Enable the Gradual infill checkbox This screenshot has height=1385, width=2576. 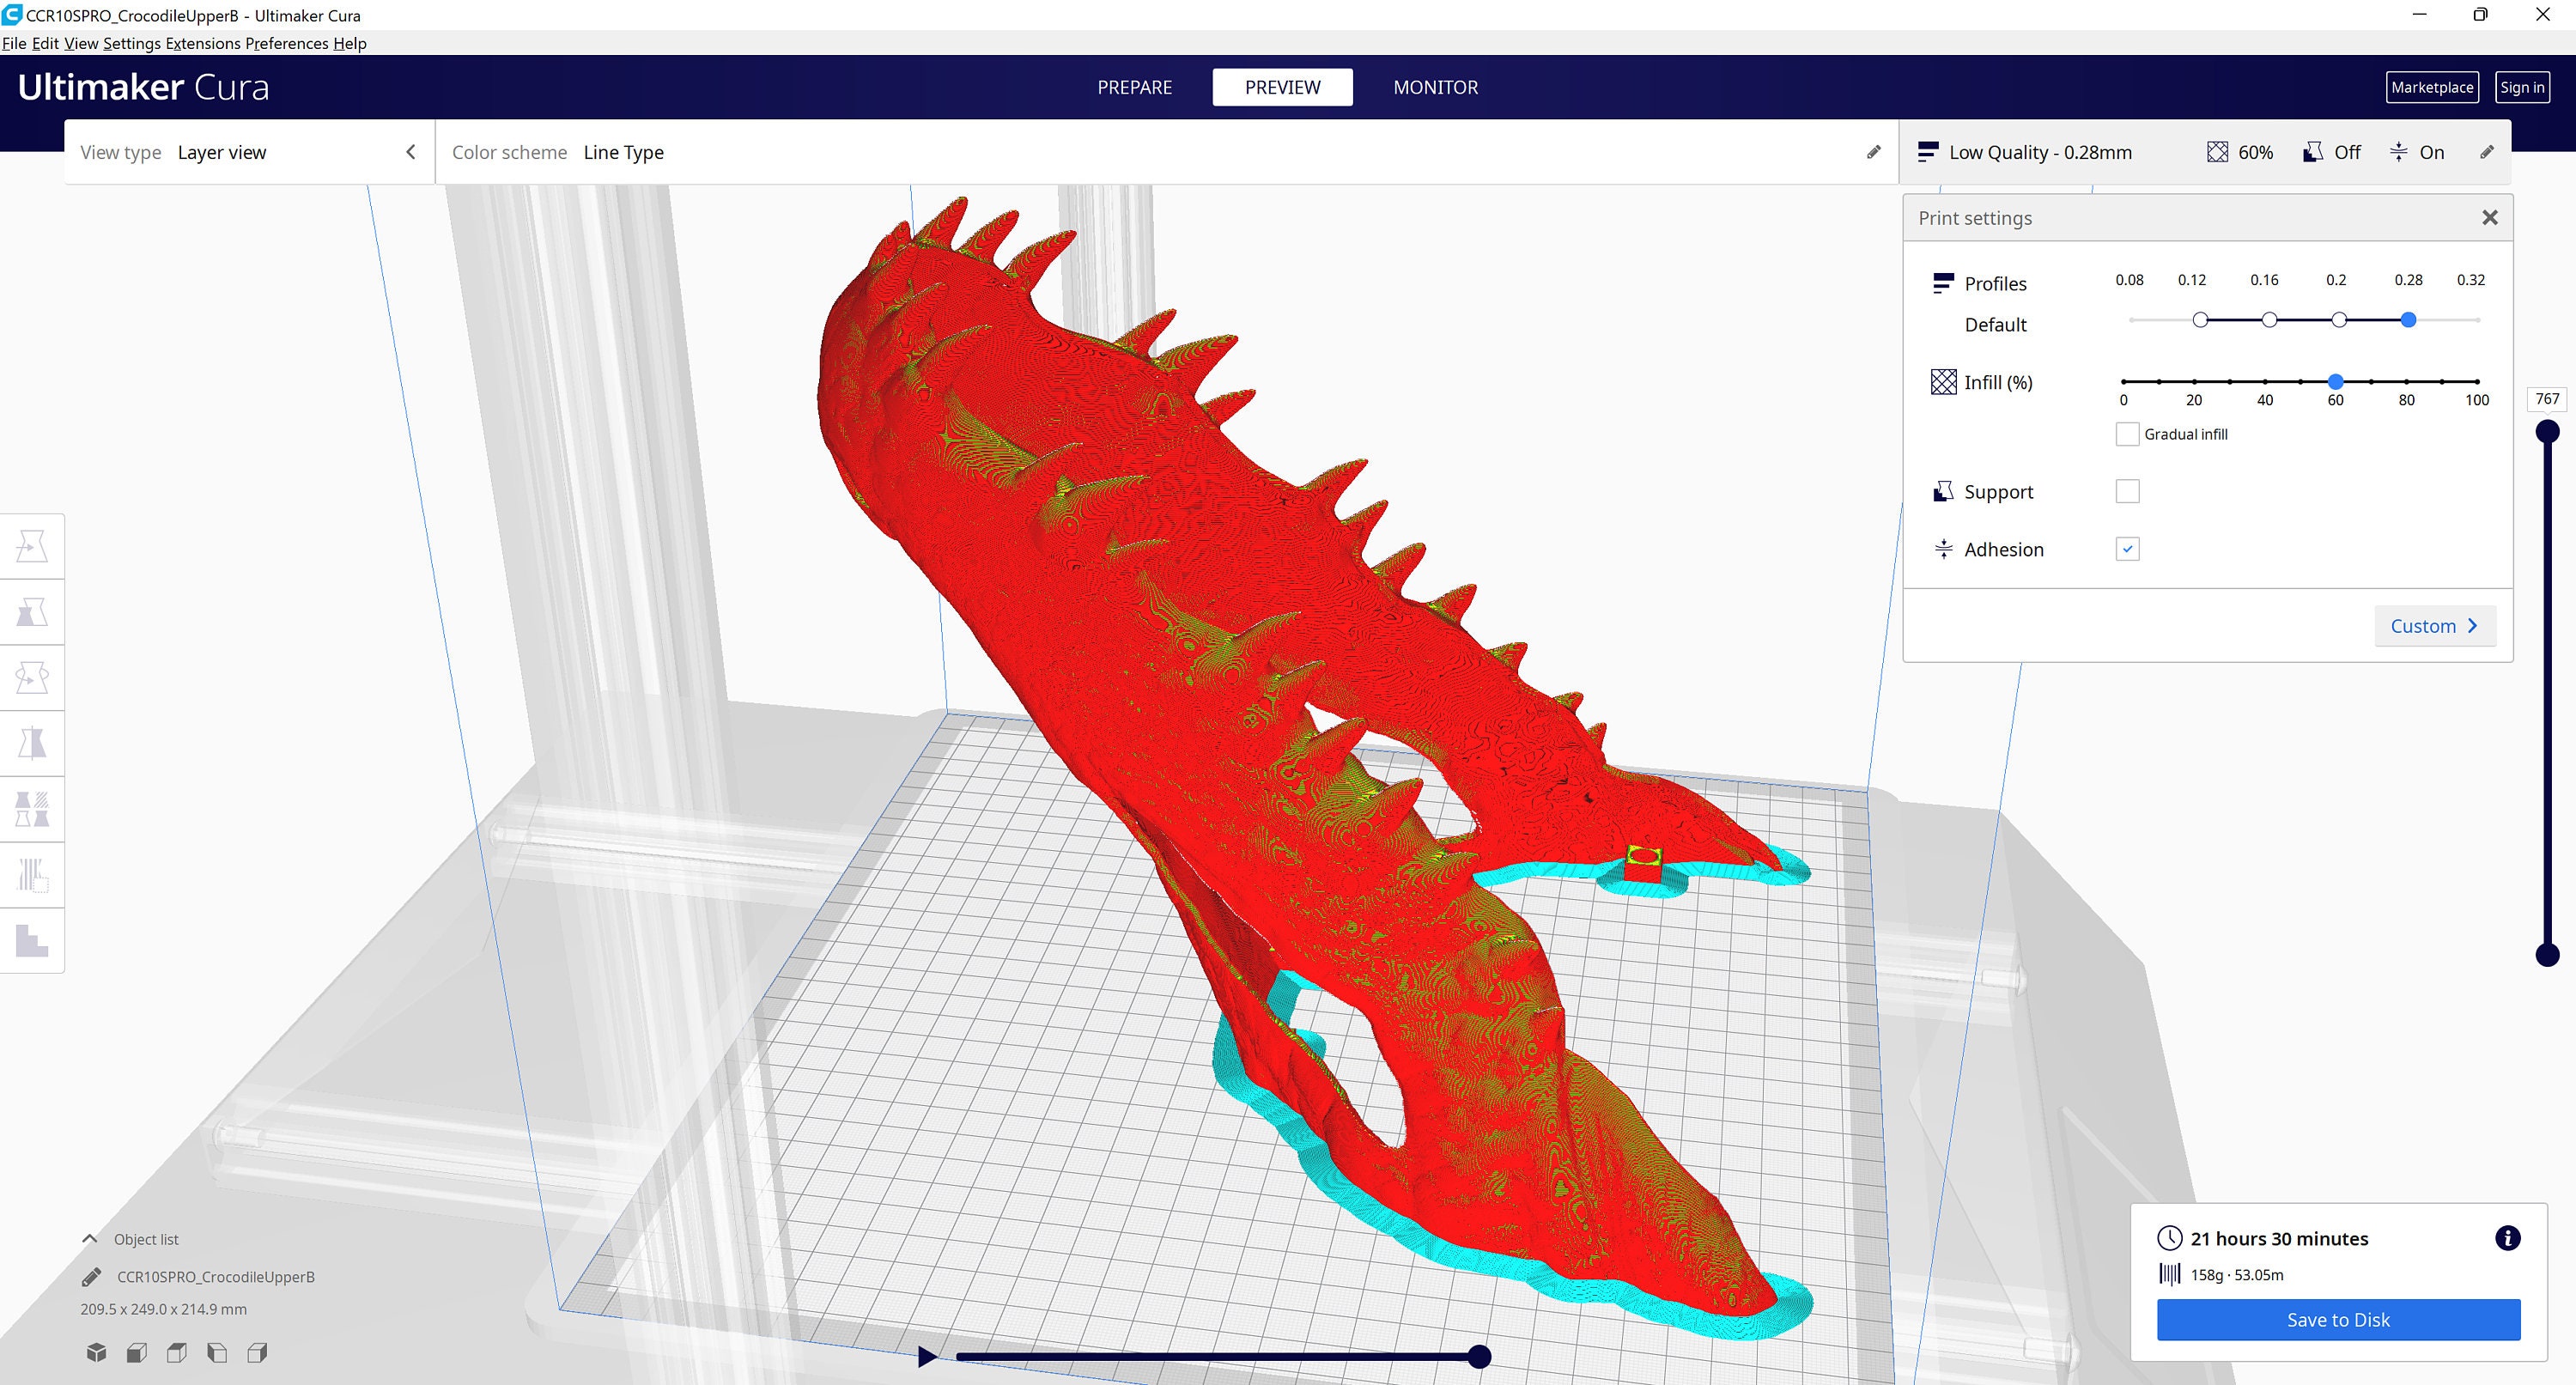[2127, 434]
